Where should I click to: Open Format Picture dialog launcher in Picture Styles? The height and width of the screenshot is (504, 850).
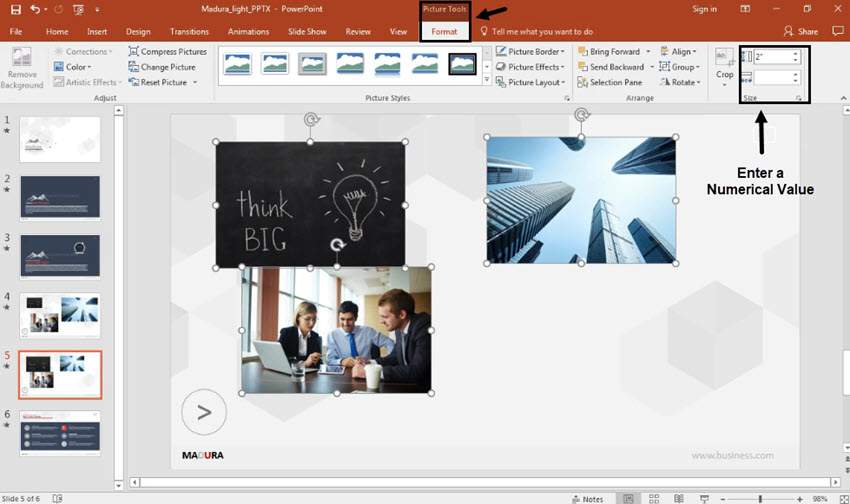(567, 98)
